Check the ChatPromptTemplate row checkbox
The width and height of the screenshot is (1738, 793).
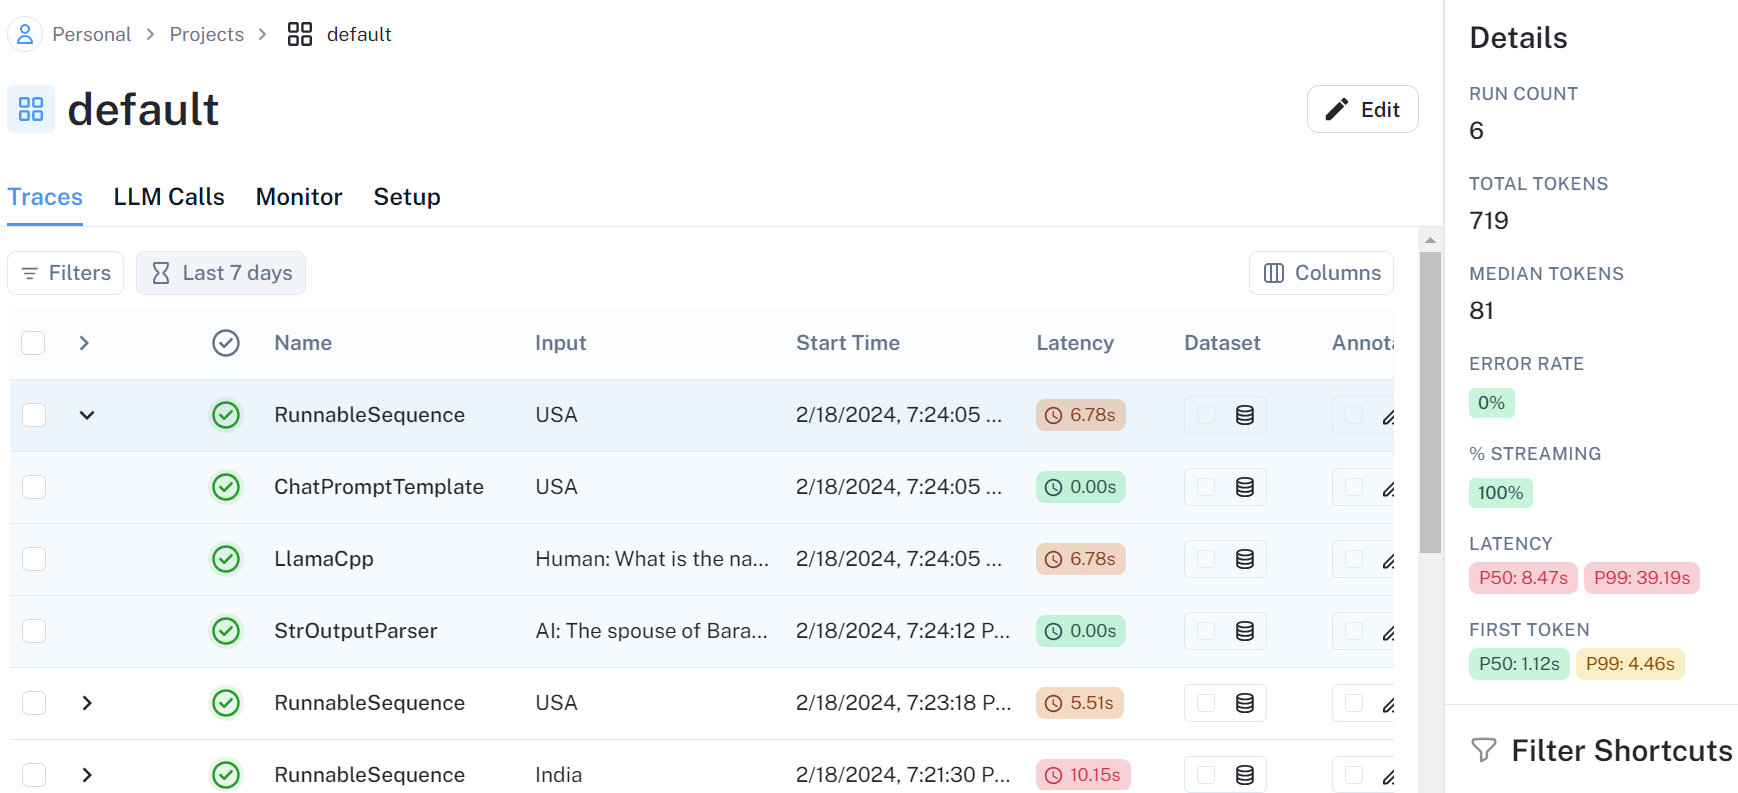click(34, 487)
